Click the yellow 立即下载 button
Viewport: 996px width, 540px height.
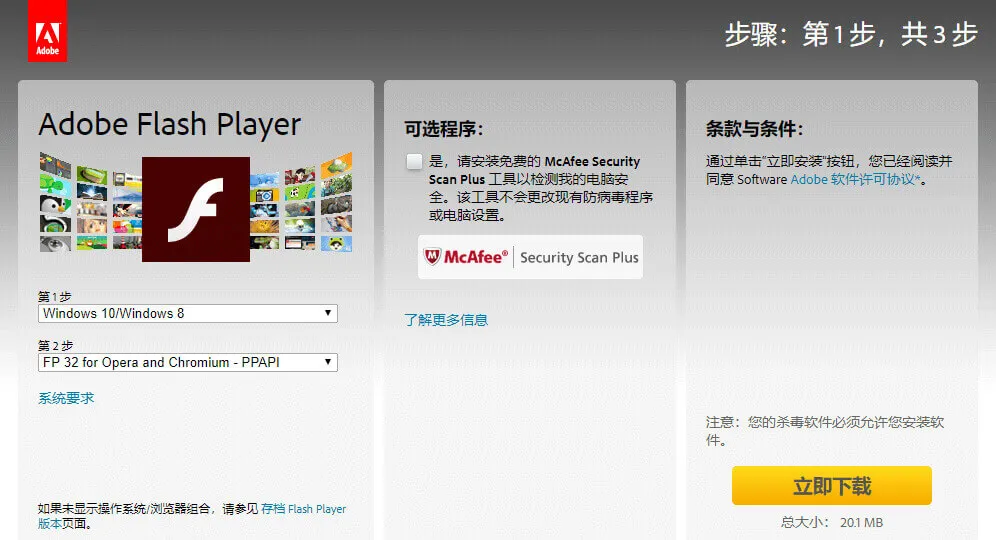coord(831,486)
